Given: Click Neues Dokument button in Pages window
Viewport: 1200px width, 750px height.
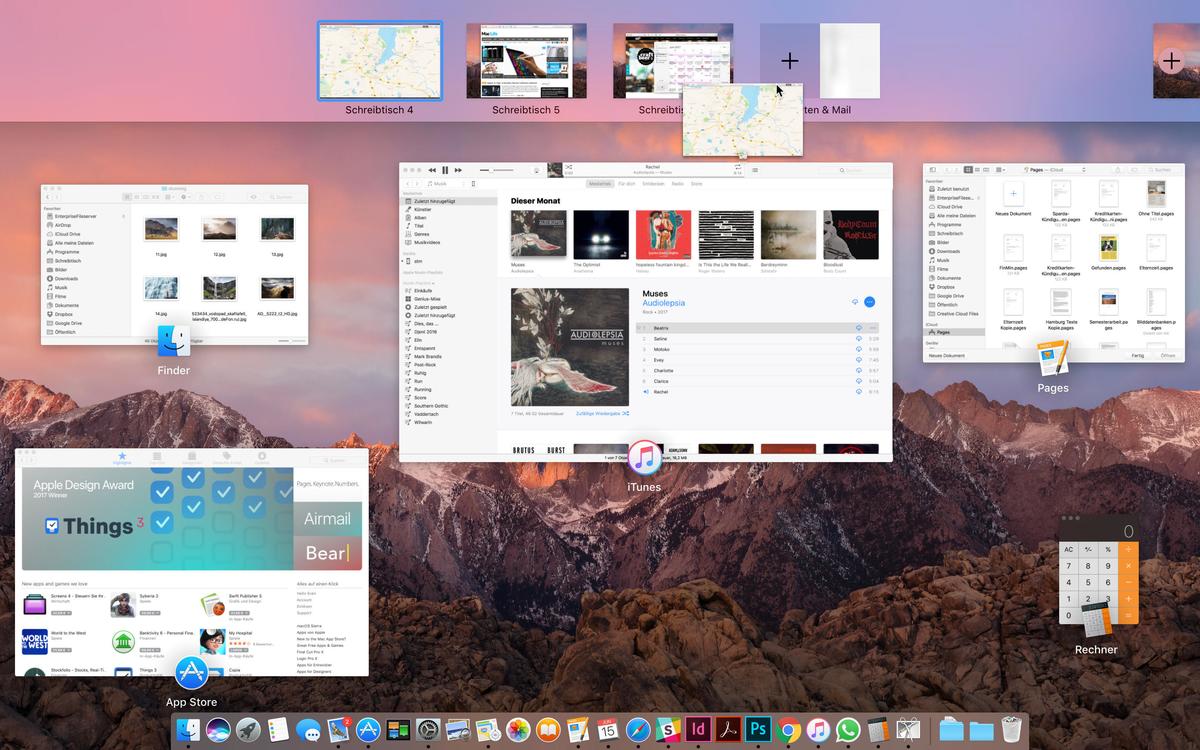Looking at the screenshot, I should (947, 356).
